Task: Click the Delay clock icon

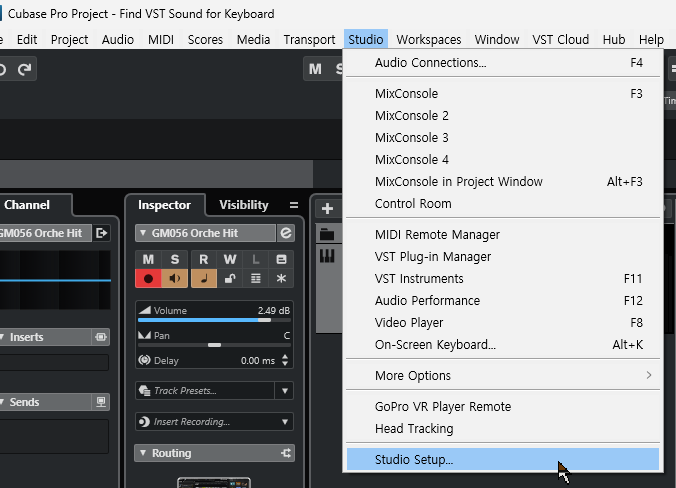Action: pos(144,360)
